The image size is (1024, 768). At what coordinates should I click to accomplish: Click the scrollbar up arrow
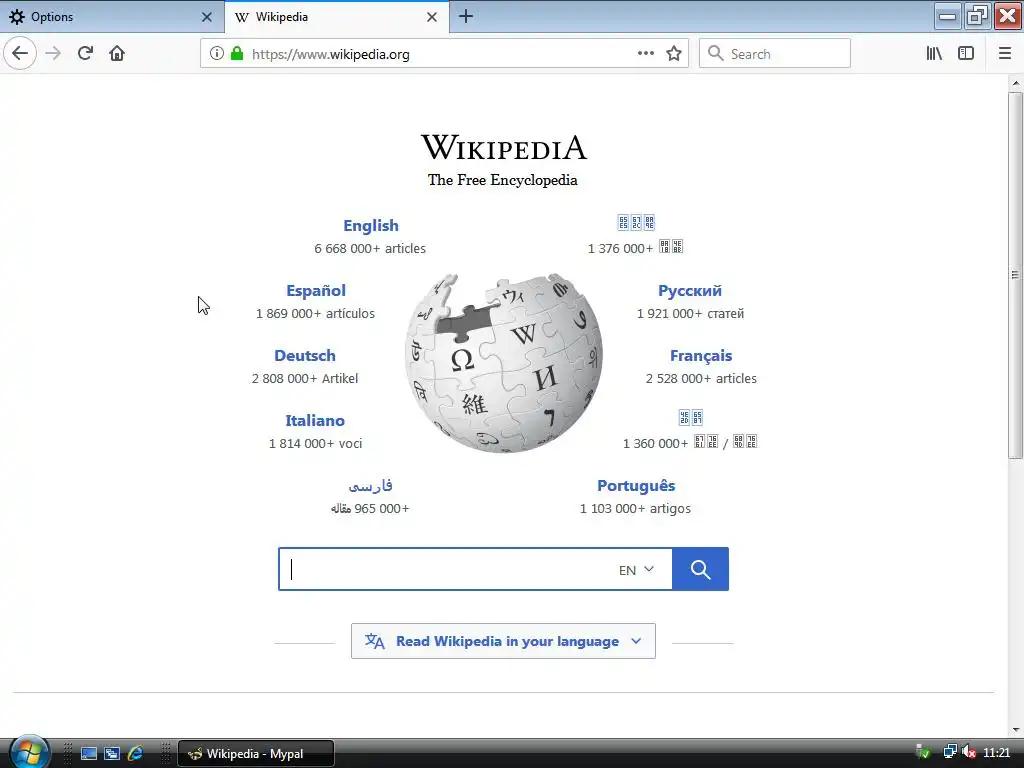click(x=1015, y=83)
